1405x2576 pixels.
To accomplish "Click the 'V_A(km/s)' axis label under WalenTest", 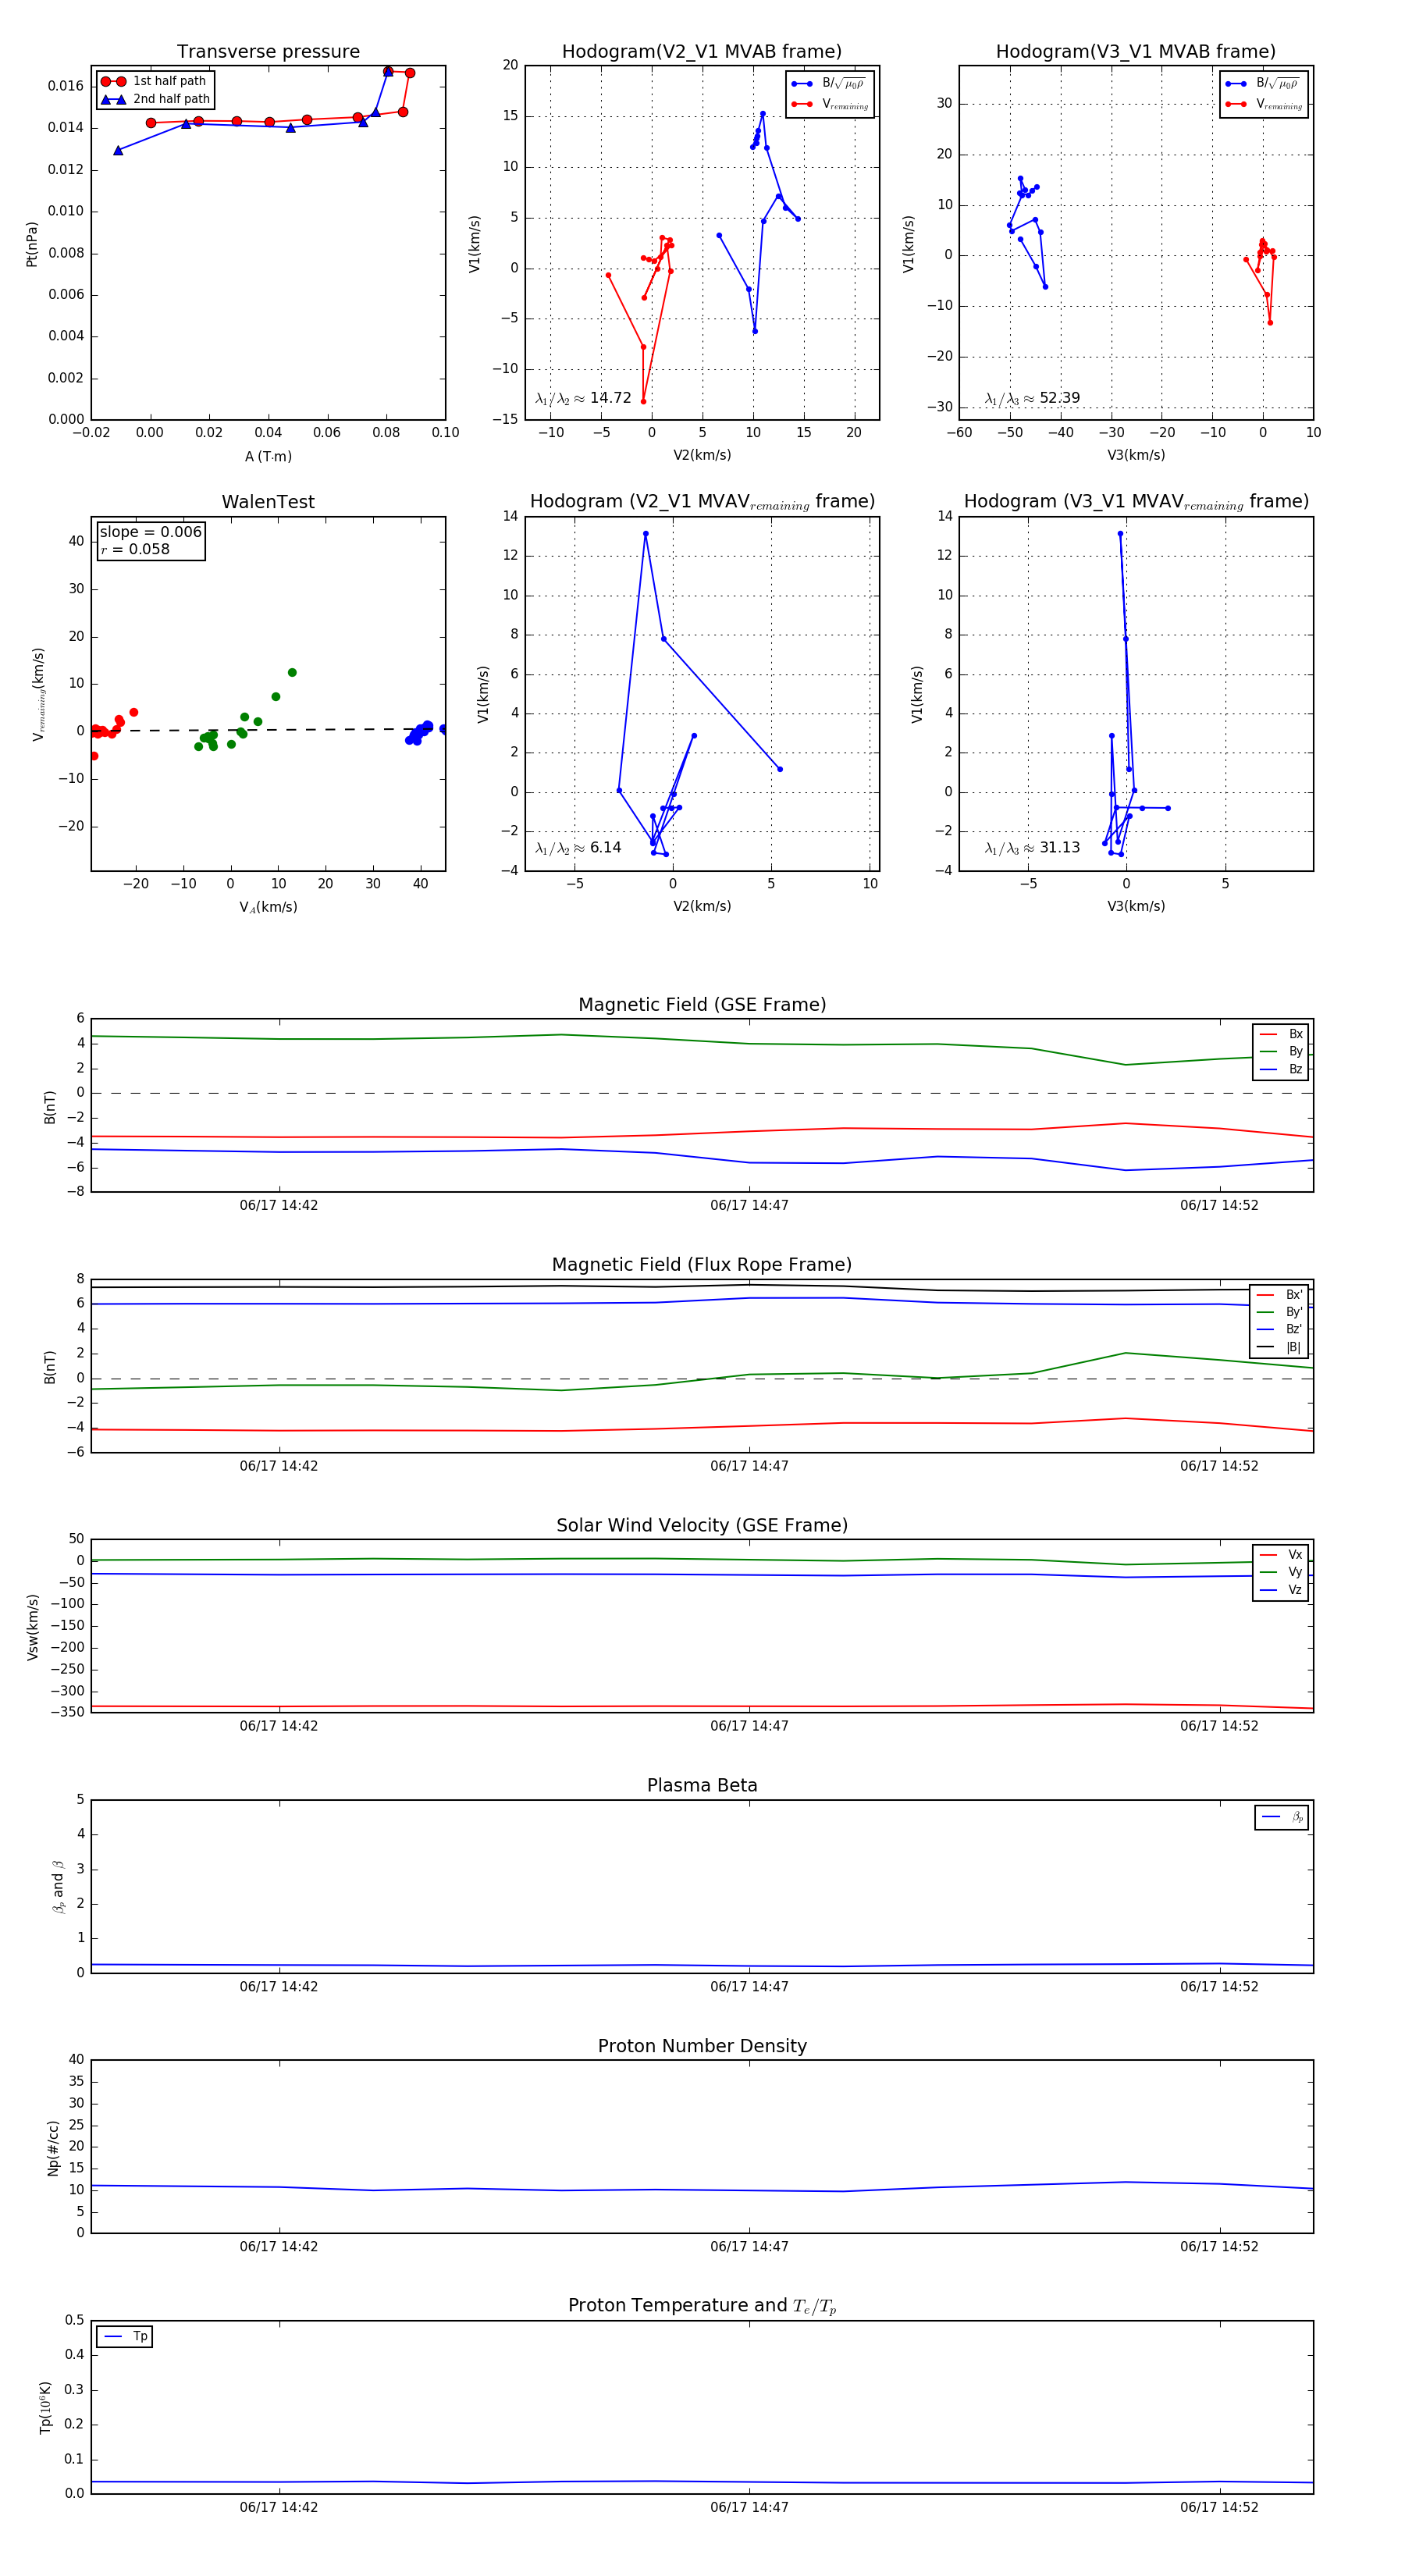I will pyautogui.click(x=268, y=907).
